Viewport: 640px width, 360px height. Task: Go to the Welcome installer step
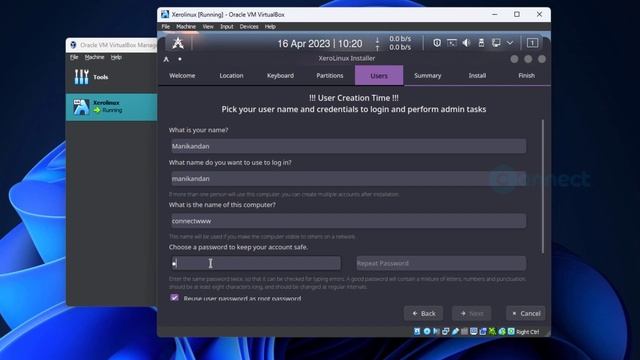tap(182, 76)
